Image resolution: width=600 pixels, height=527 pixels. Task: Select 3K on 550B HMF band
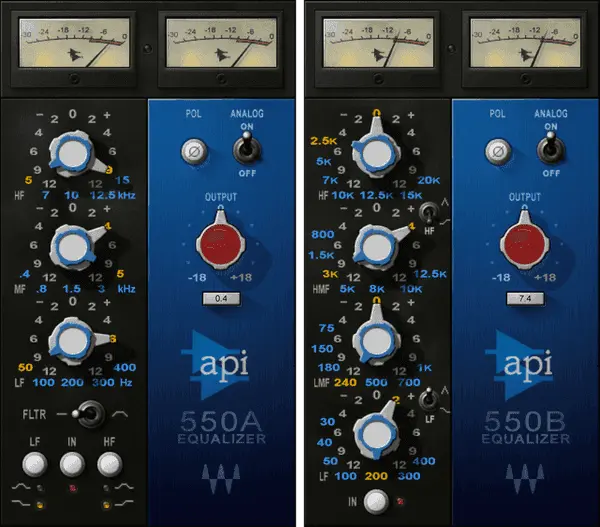pyautogui.click(x=331, y=274)
